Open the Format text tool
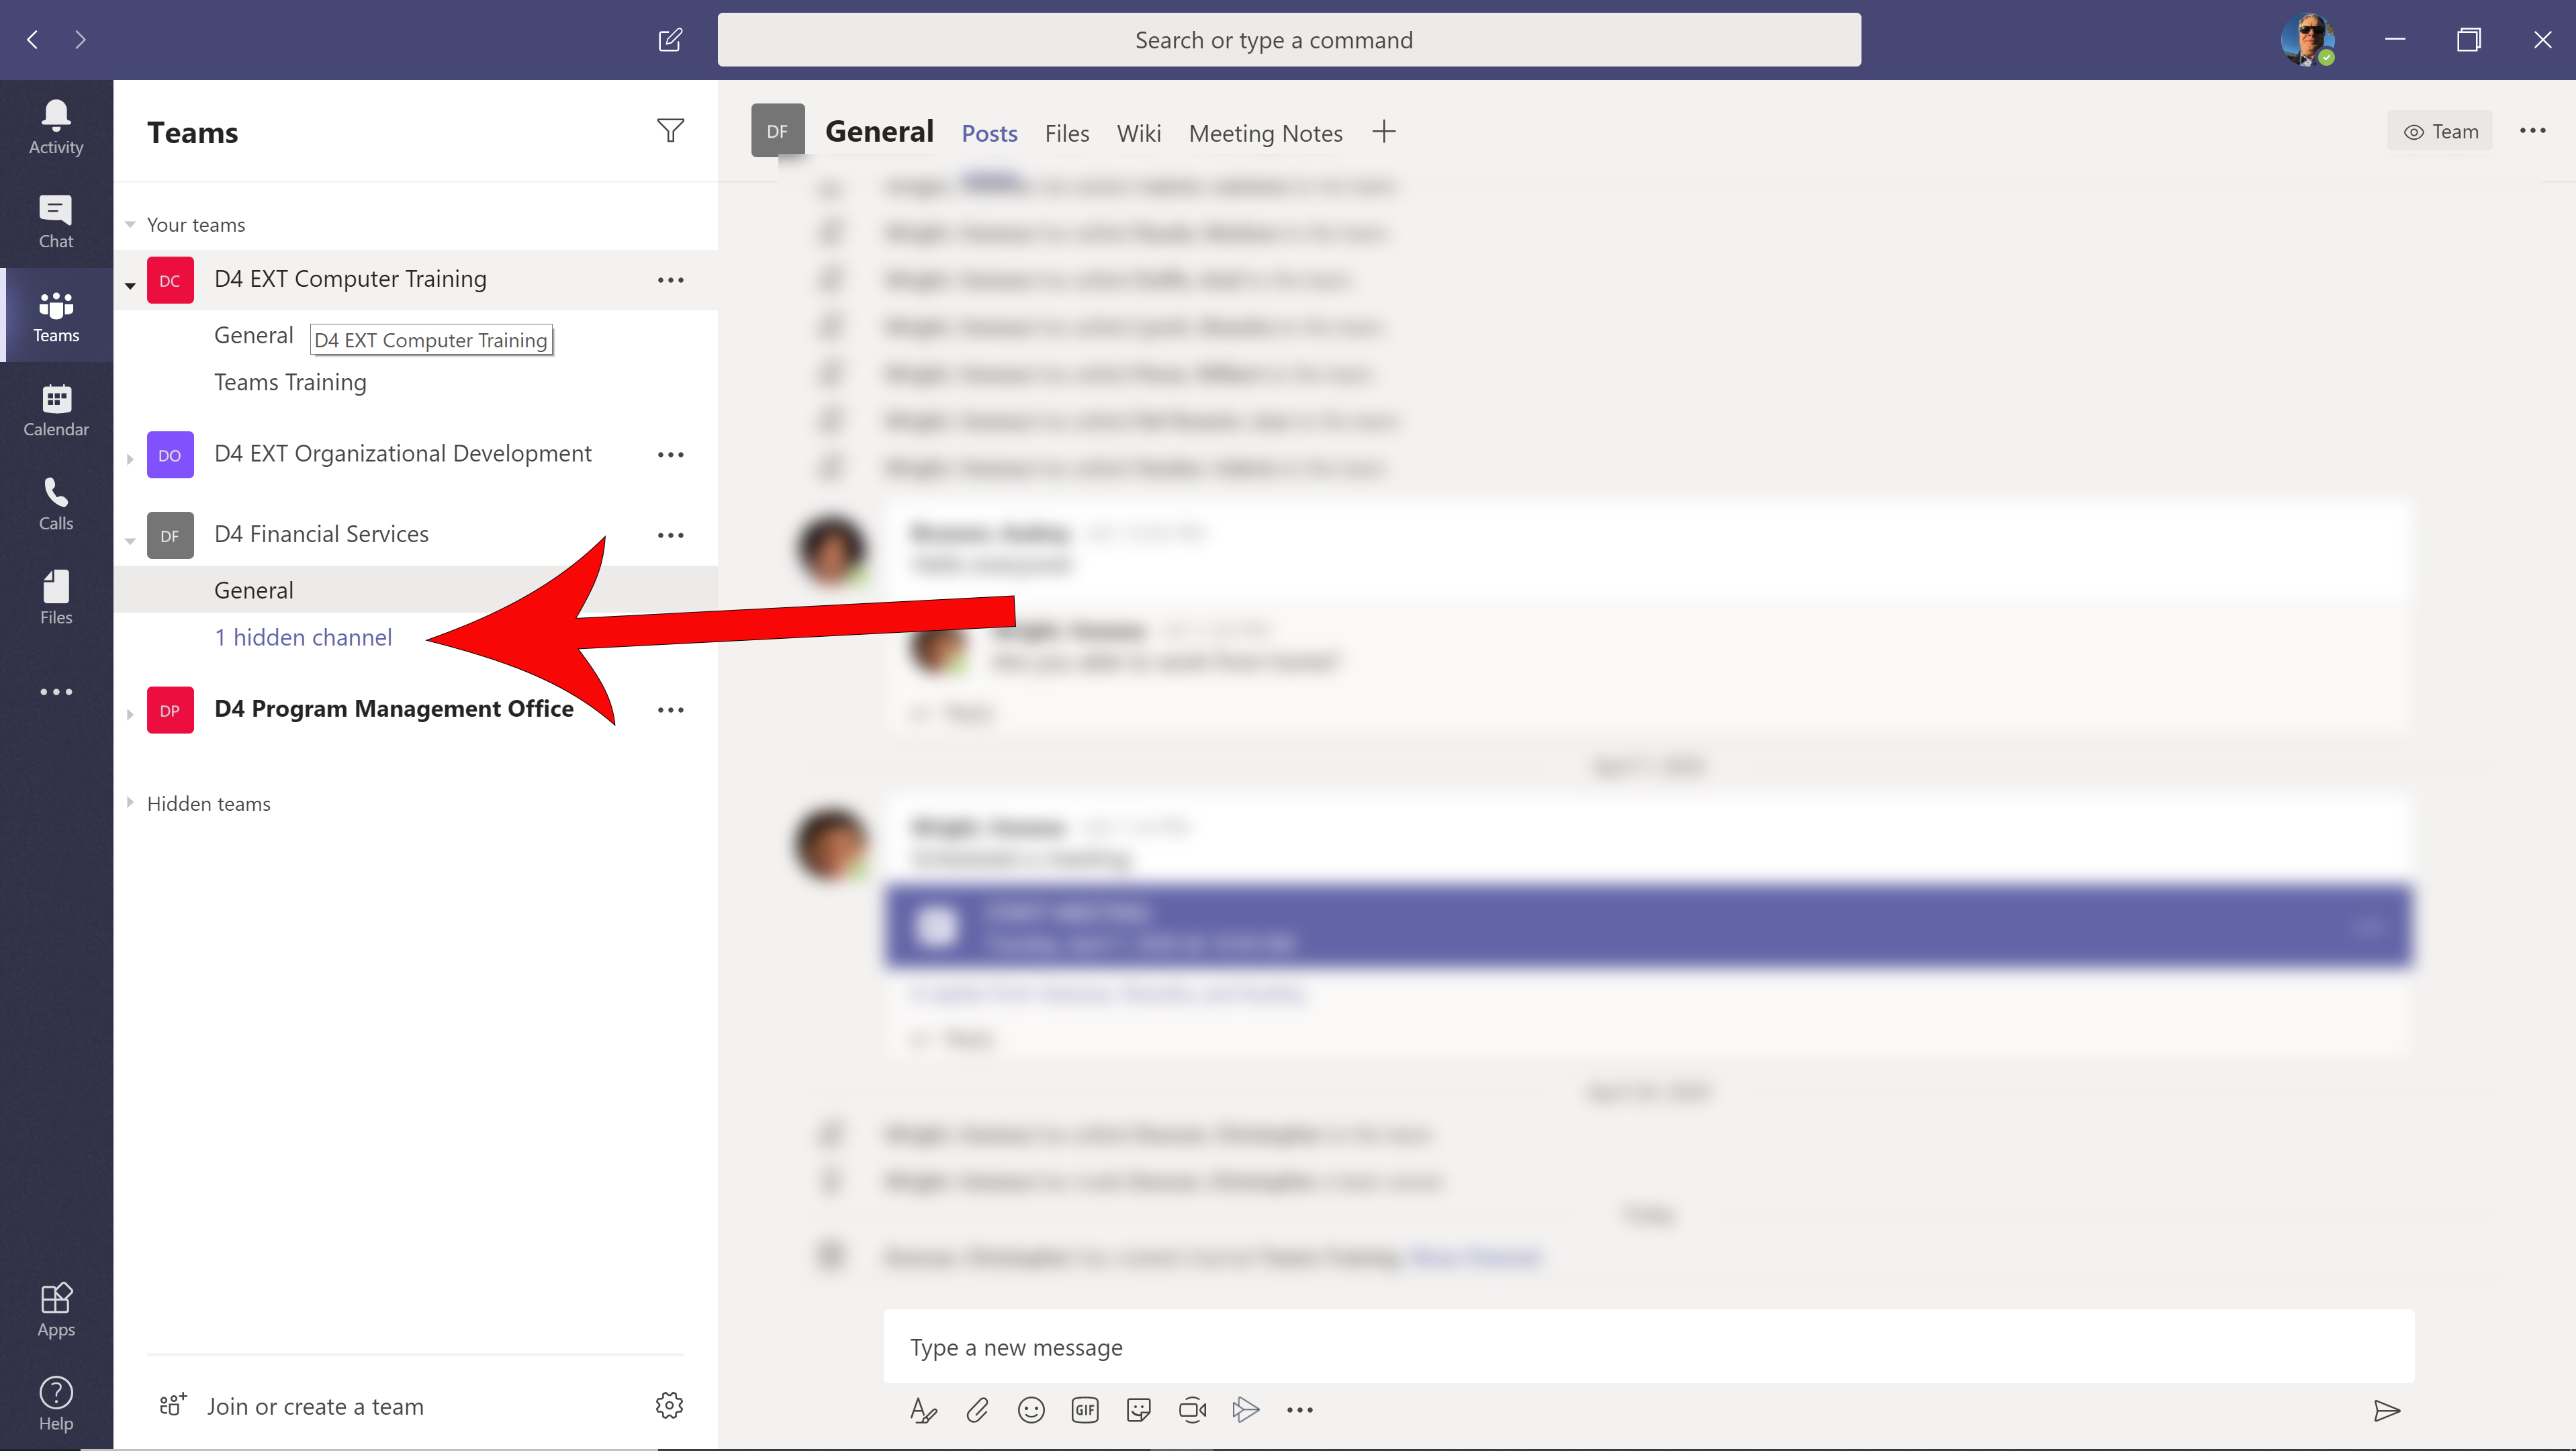The height and width of the screenshot is (1451, 2576). (x=923, y=1410)
